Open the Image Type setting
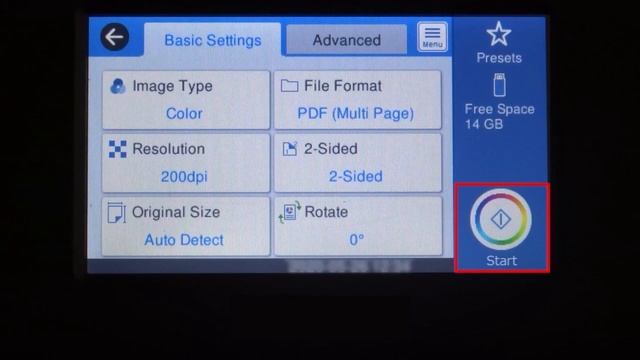This screenshot has height=360, width=640. (x=186, y=100)
